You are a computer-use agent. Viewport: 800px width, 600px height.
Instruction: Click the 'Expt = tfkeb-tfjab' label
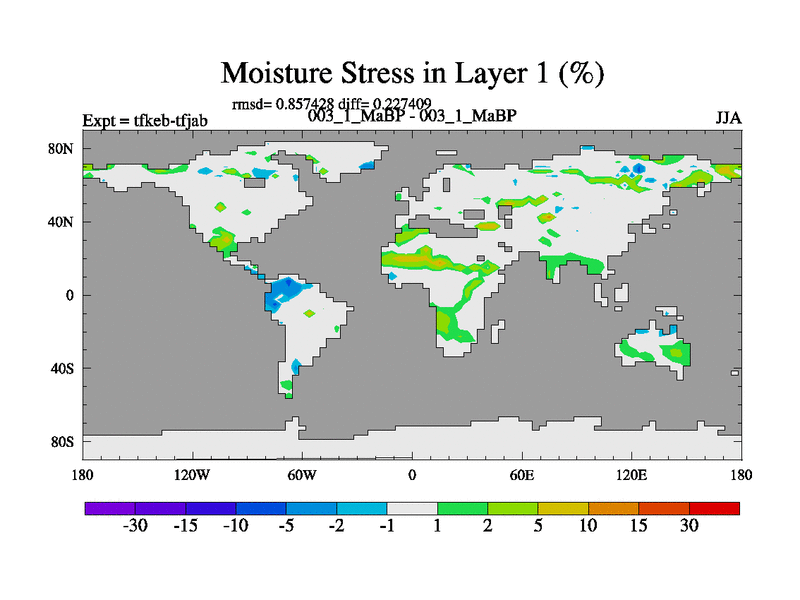click(x=145, y=120)
